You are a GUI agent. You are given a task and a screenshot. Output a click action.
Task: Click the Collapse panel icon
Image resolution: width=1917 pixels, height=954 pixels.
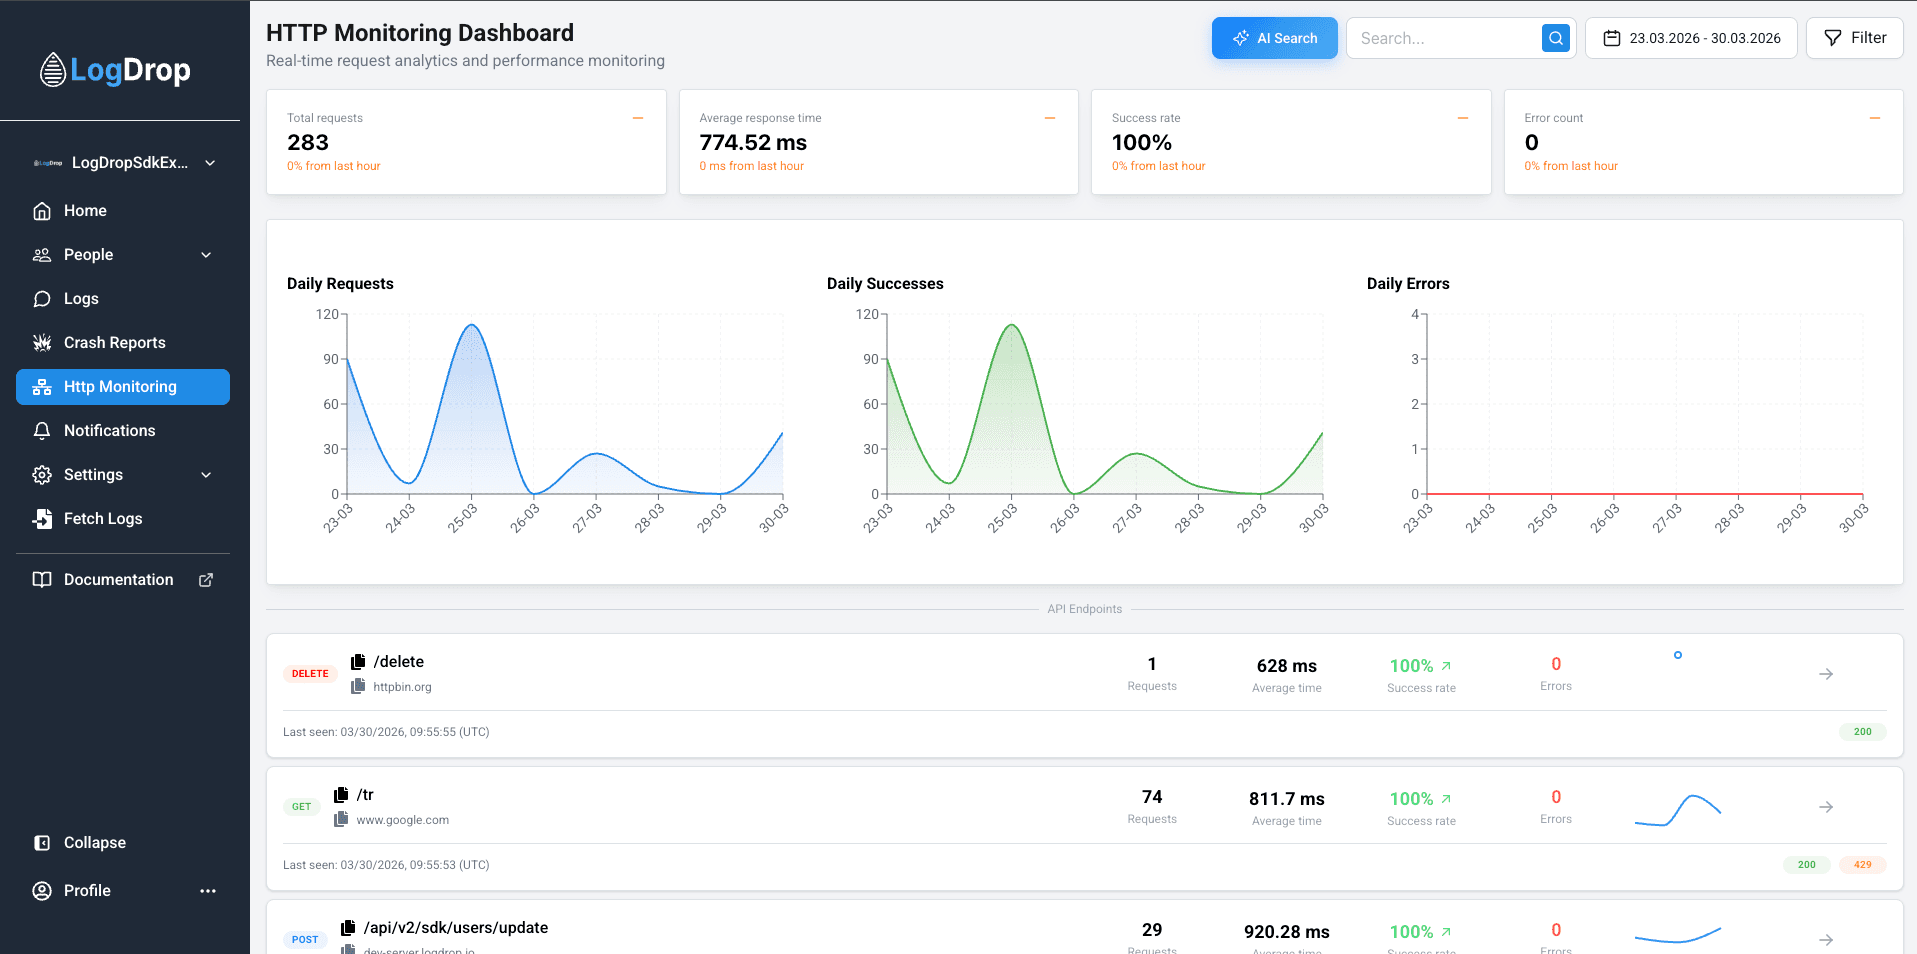(42, 843)
